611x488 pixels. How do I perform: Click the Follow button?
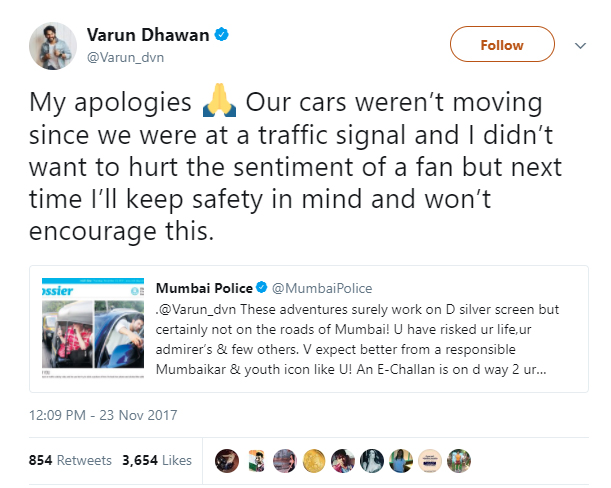[502, 44]
